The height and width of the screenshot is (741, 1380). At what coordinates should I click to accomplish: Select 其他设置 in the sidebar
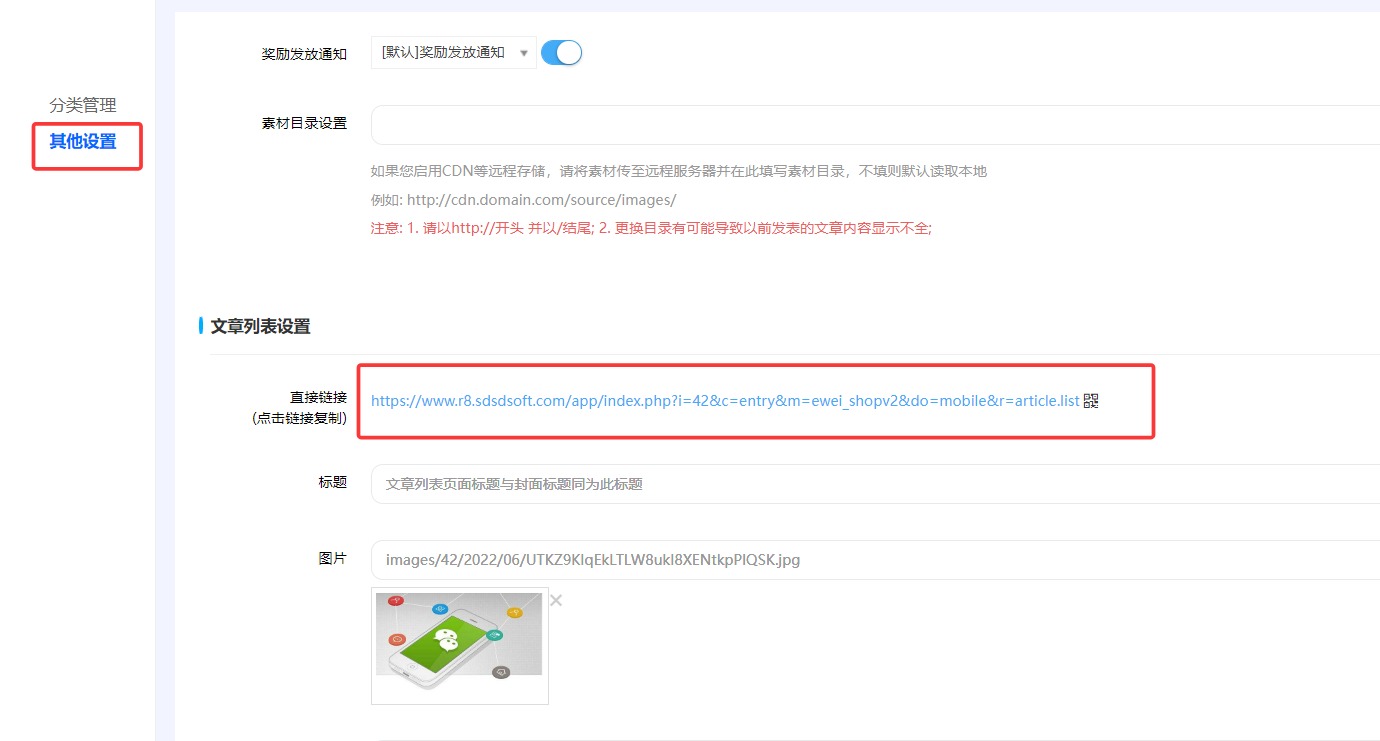tap(83, 142)
